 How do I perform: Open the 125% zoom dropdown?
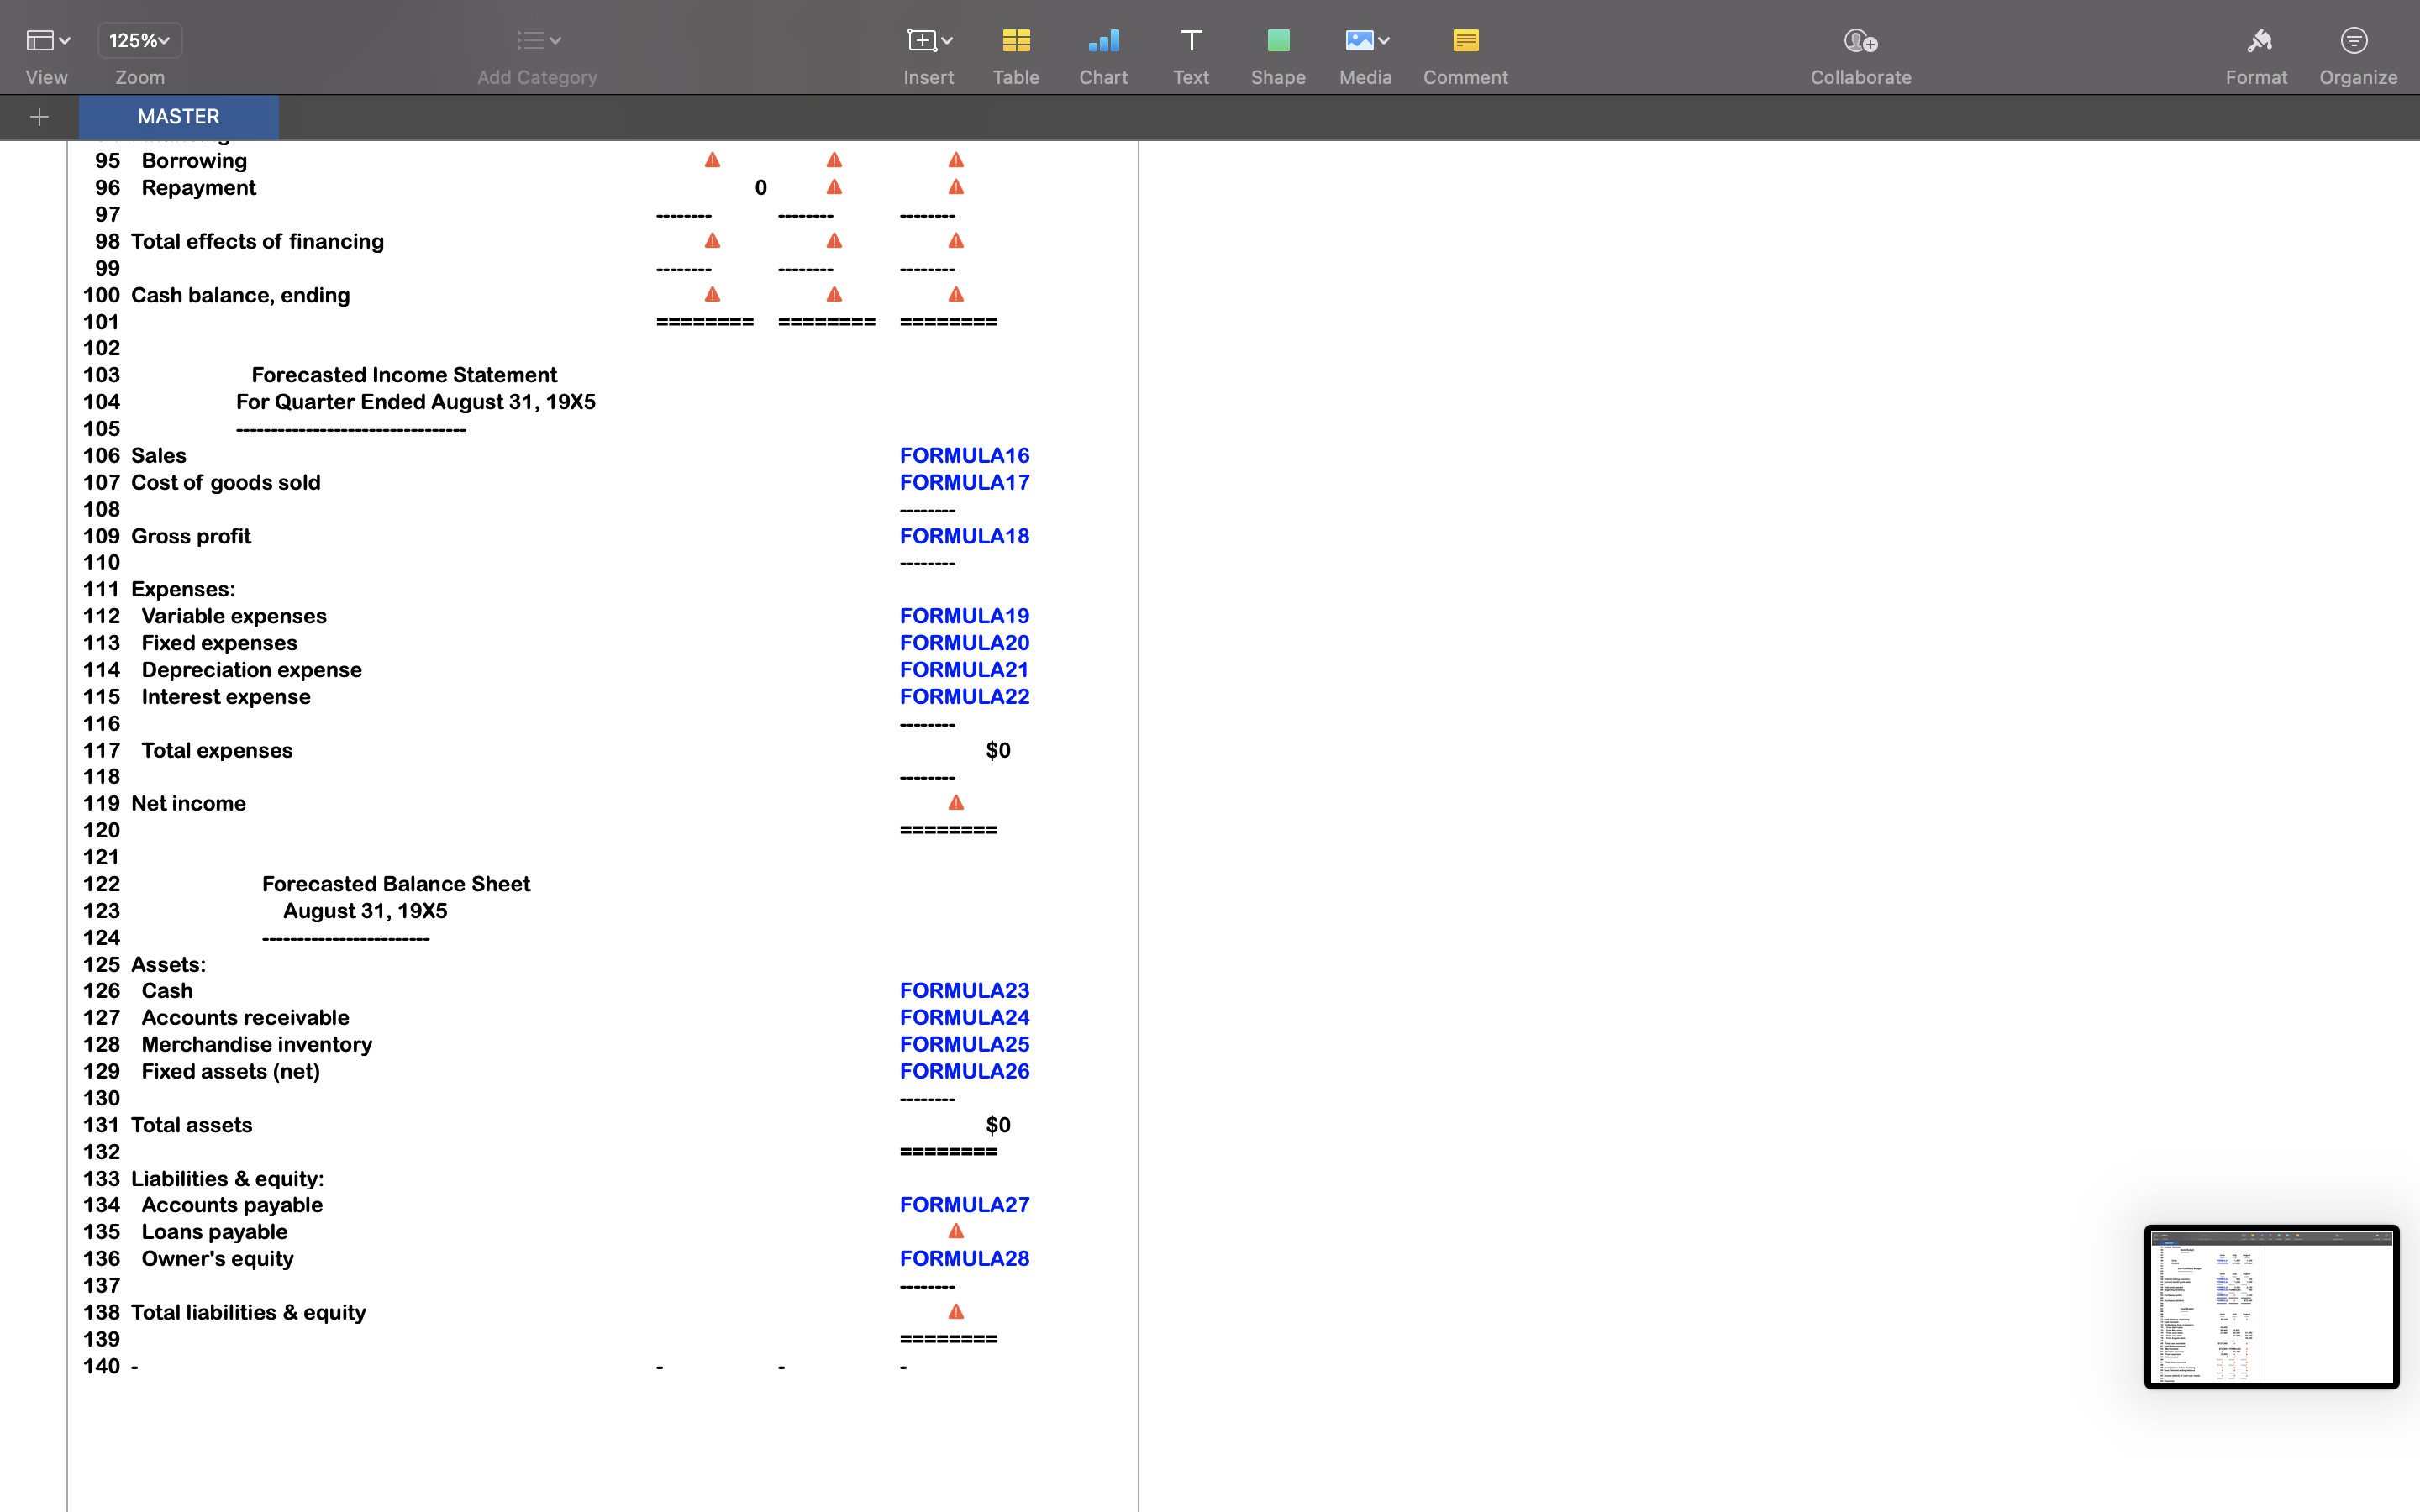coord(140,40)
